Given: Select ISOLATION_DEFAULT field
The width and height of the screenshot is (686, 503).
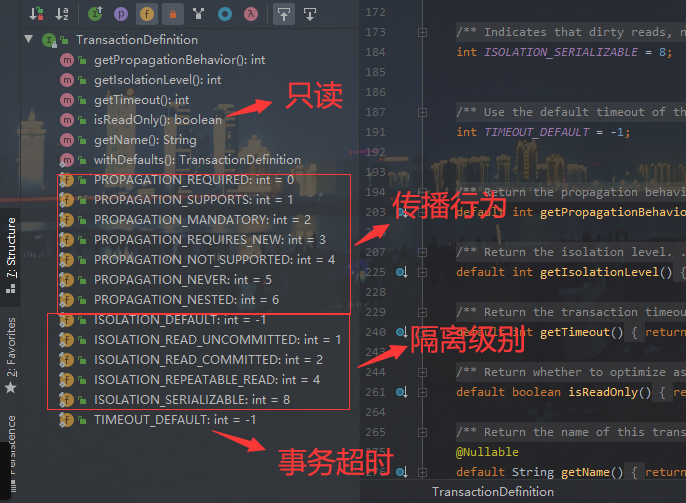Looking at the screenshot, I should tap(180, 320).
